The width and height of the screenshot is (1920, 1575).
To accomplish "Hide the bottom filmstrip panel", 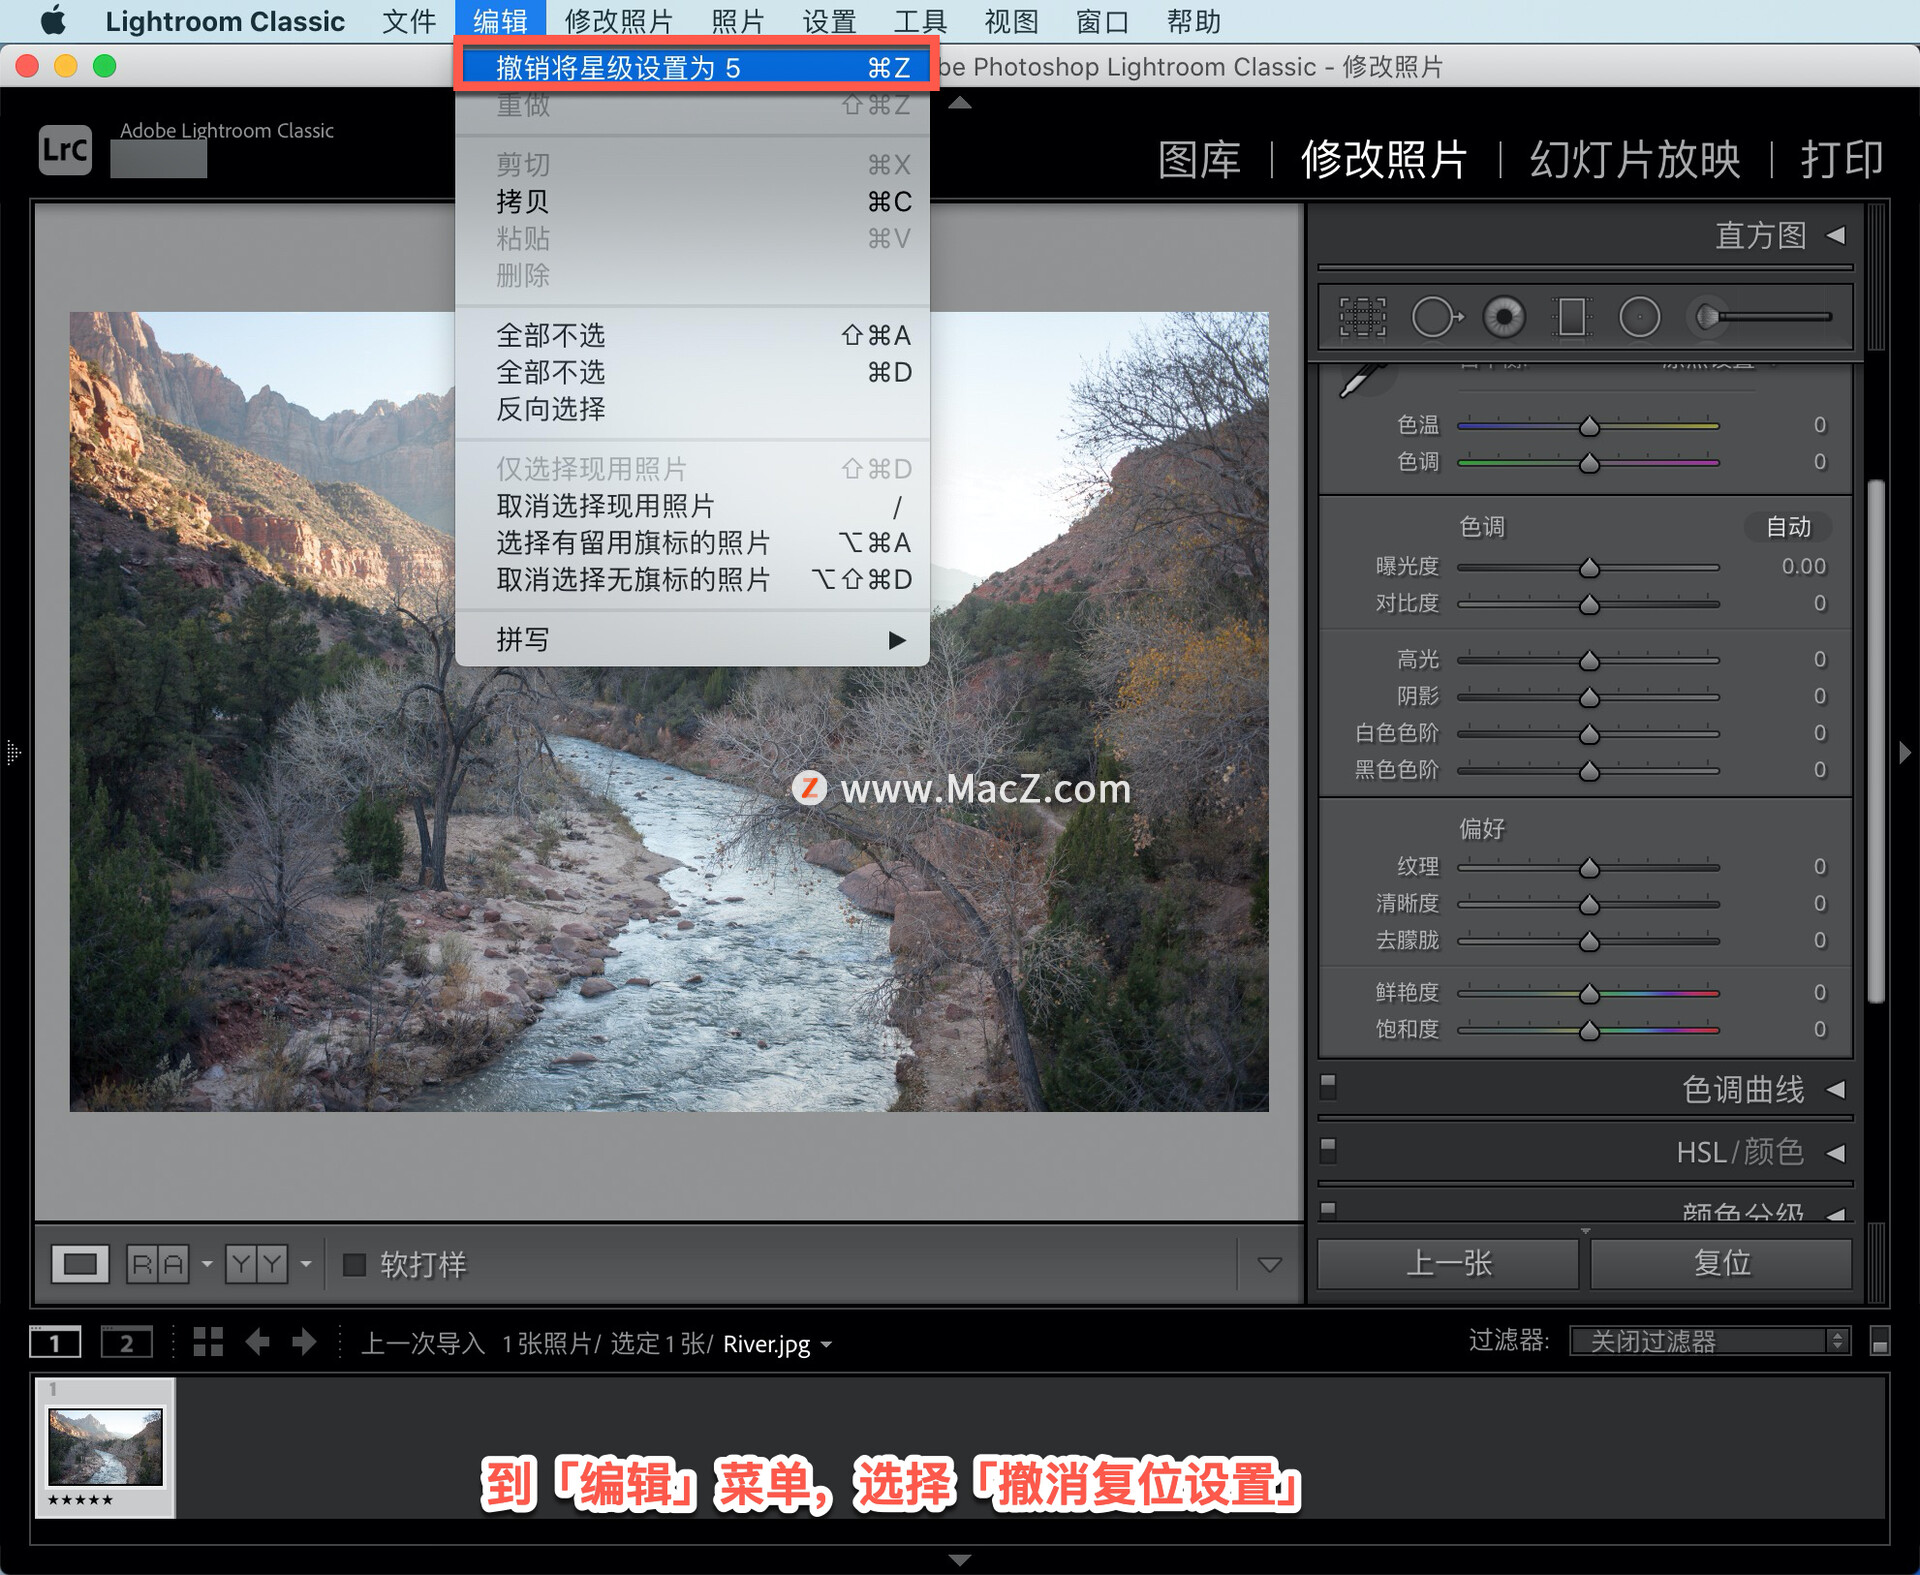I will (960, 1559).
